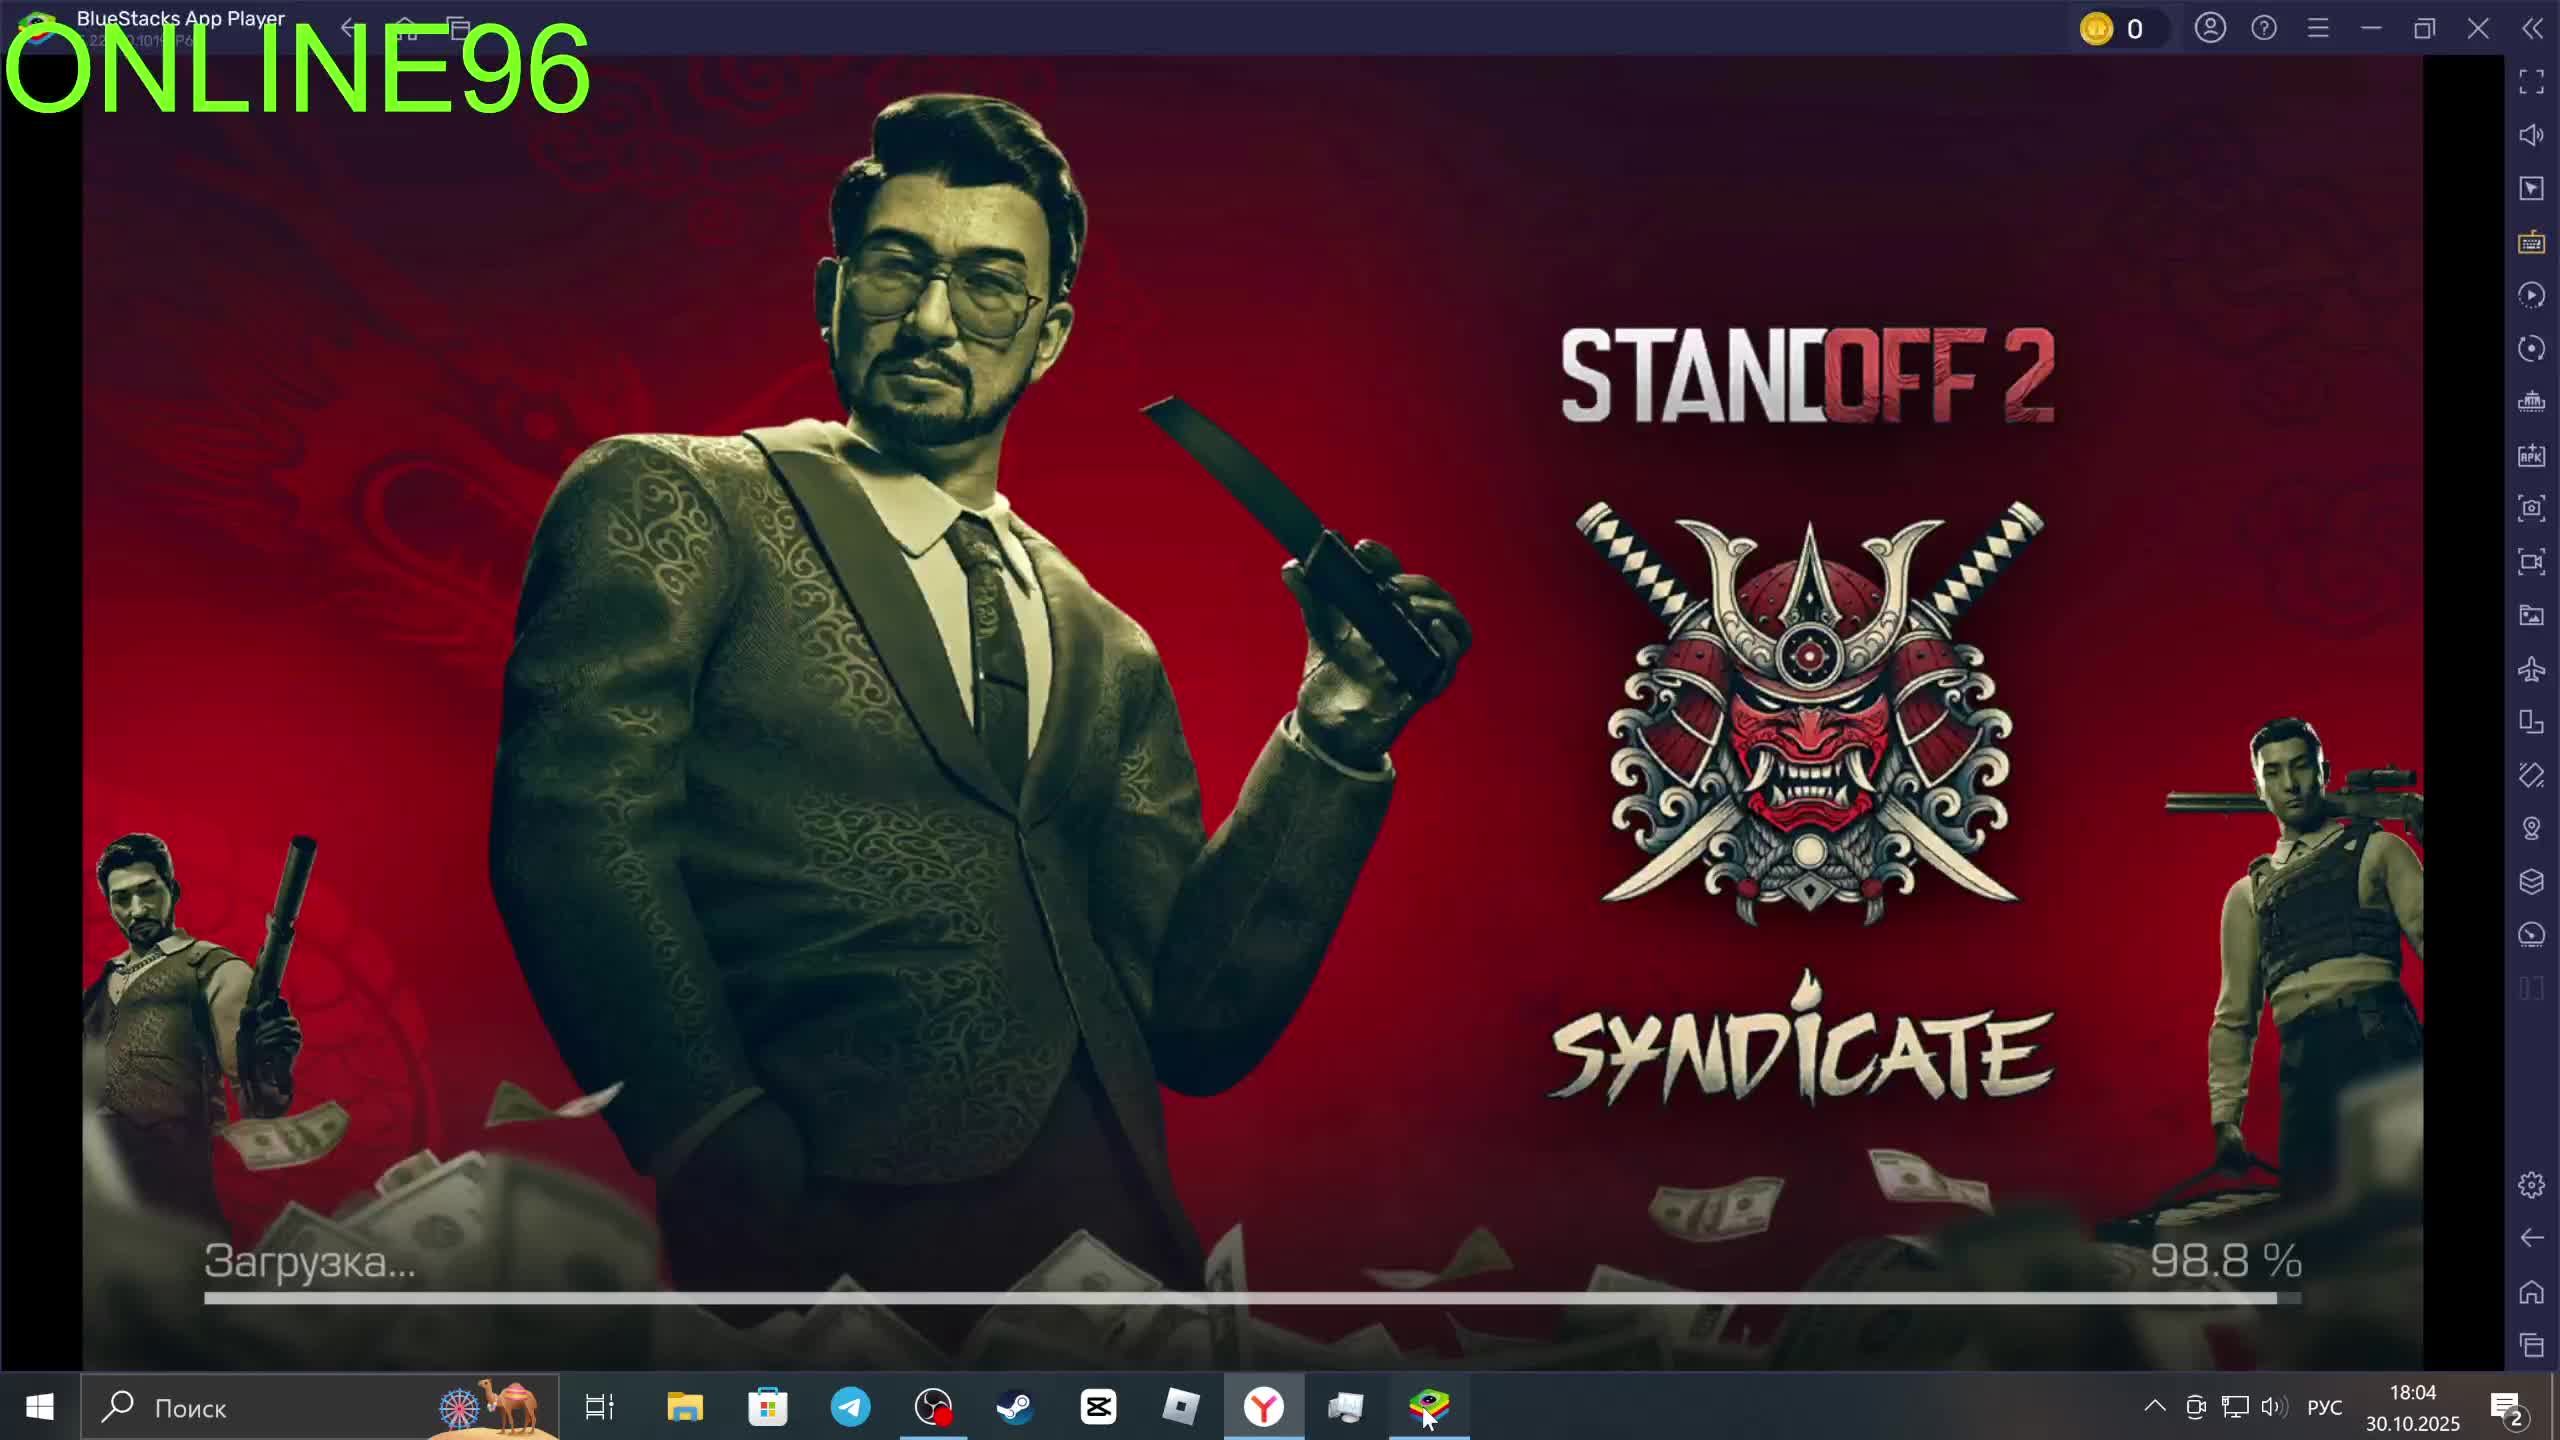
Task: Start screen recording with video icon
Action: tap(2531, 562)
